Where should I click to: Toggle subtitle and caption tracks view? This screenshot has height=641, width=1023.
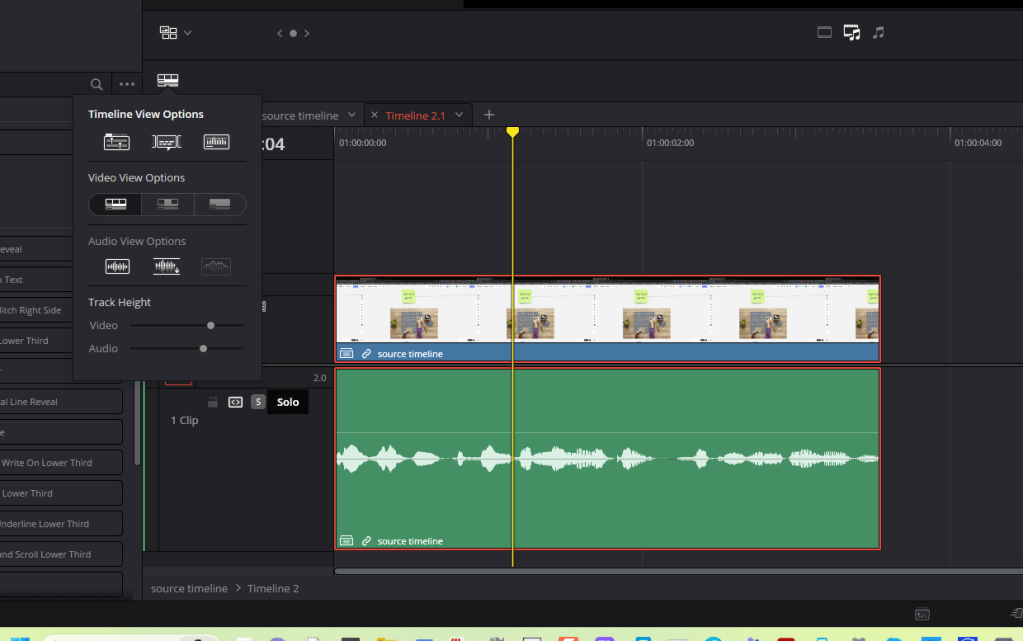coord(166,142)
